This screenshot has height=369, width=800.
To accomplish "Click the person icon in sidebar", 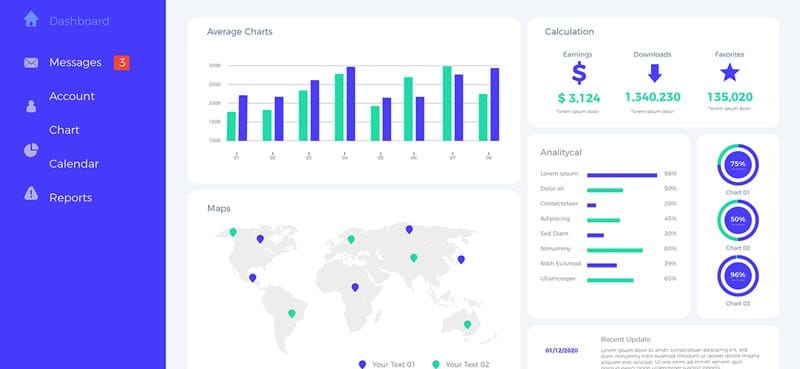I will click(31, 106).
